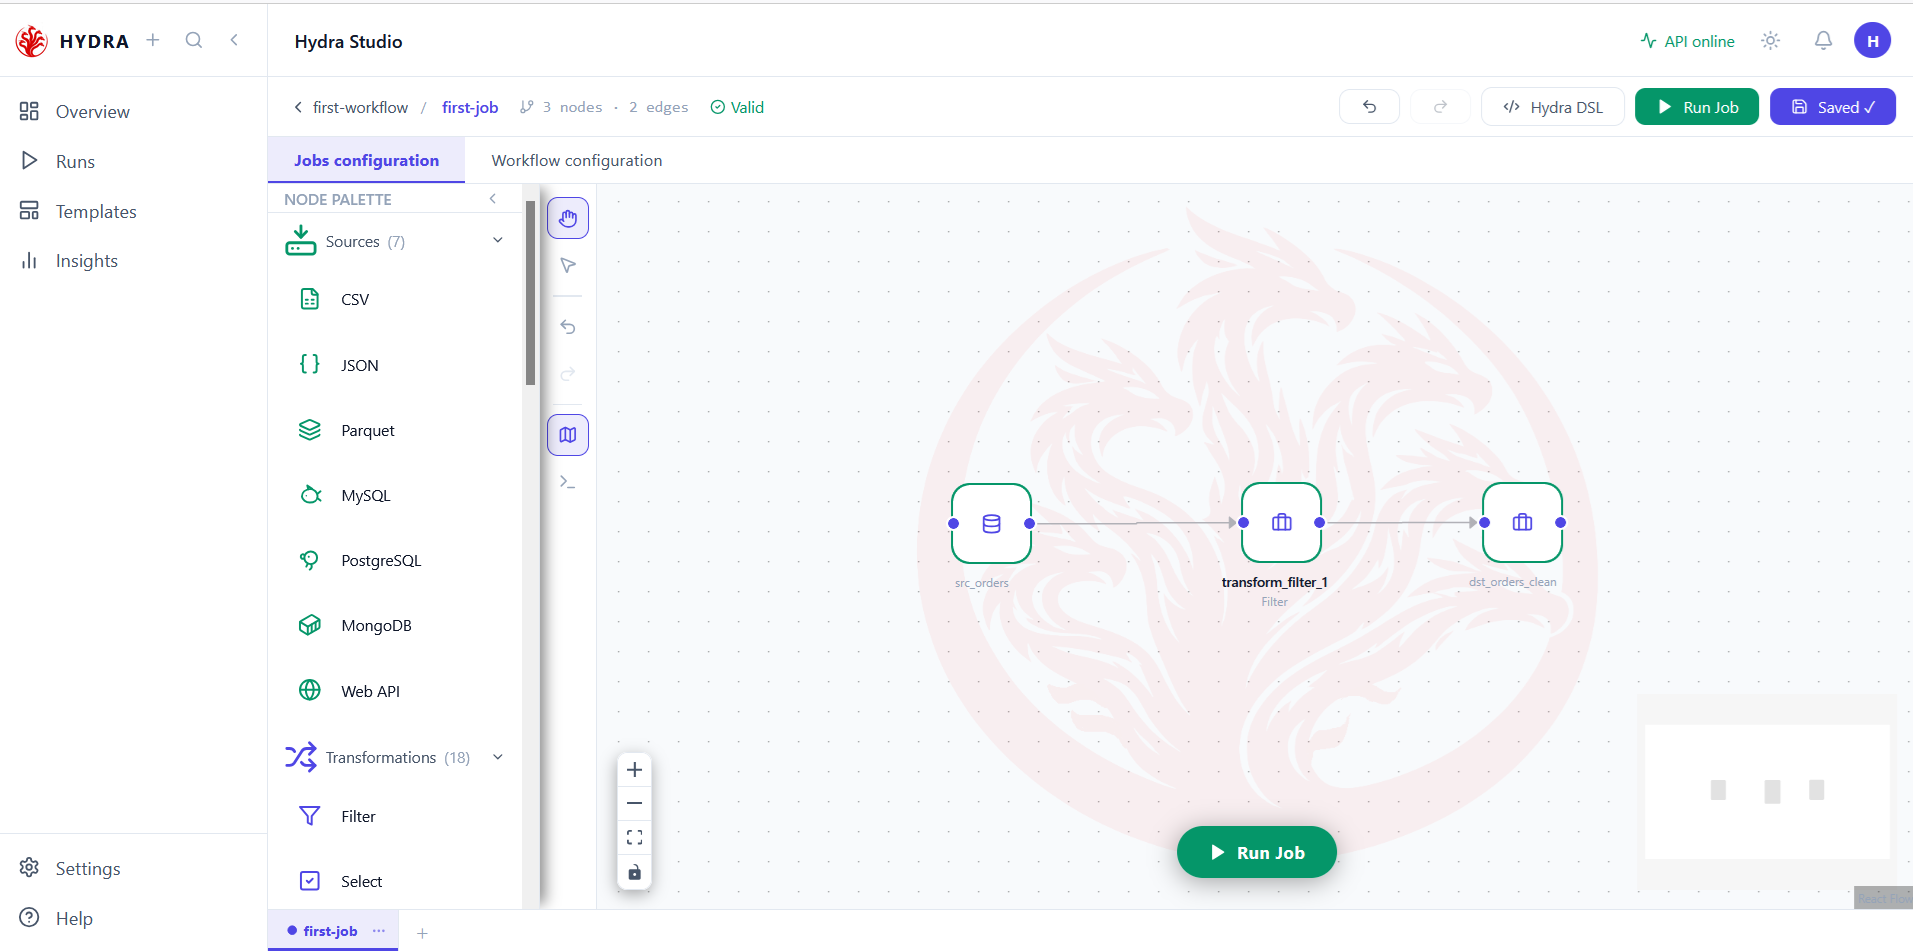Screen dimensions: 1913x951
Task: Select the dst_orders_clean node
Action: [1522, 523]
